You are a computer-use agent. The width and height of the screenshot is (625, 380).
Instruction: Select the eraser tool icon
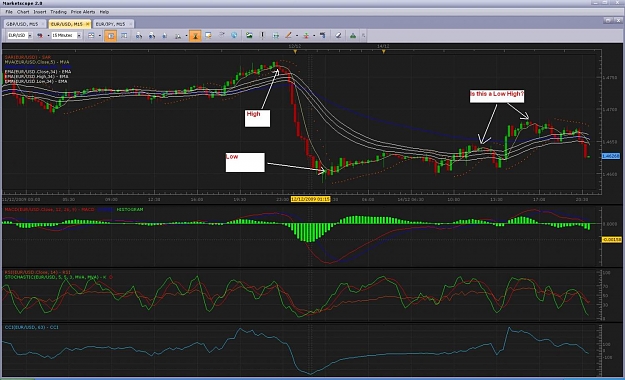coord(338,35)
